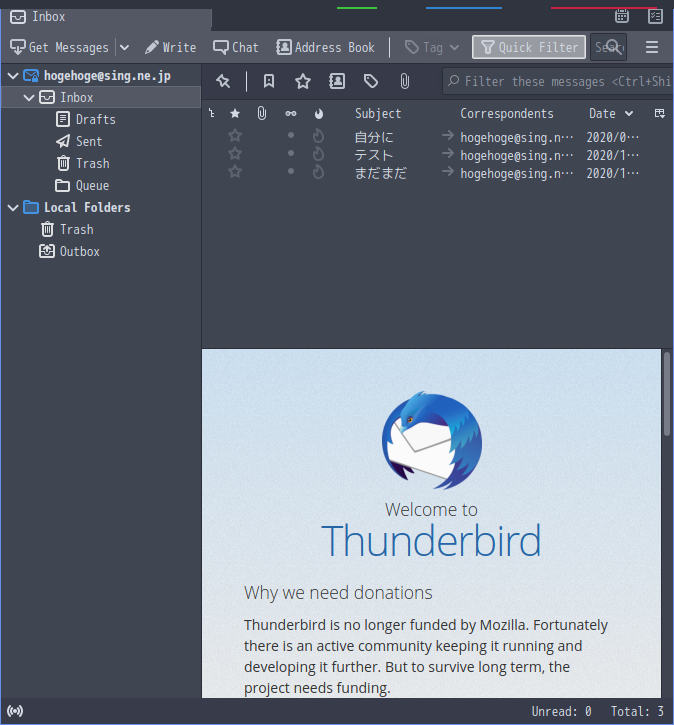Open Get Messages dropdown arrow
674x725 pixels.
click(x=124, y=47)
